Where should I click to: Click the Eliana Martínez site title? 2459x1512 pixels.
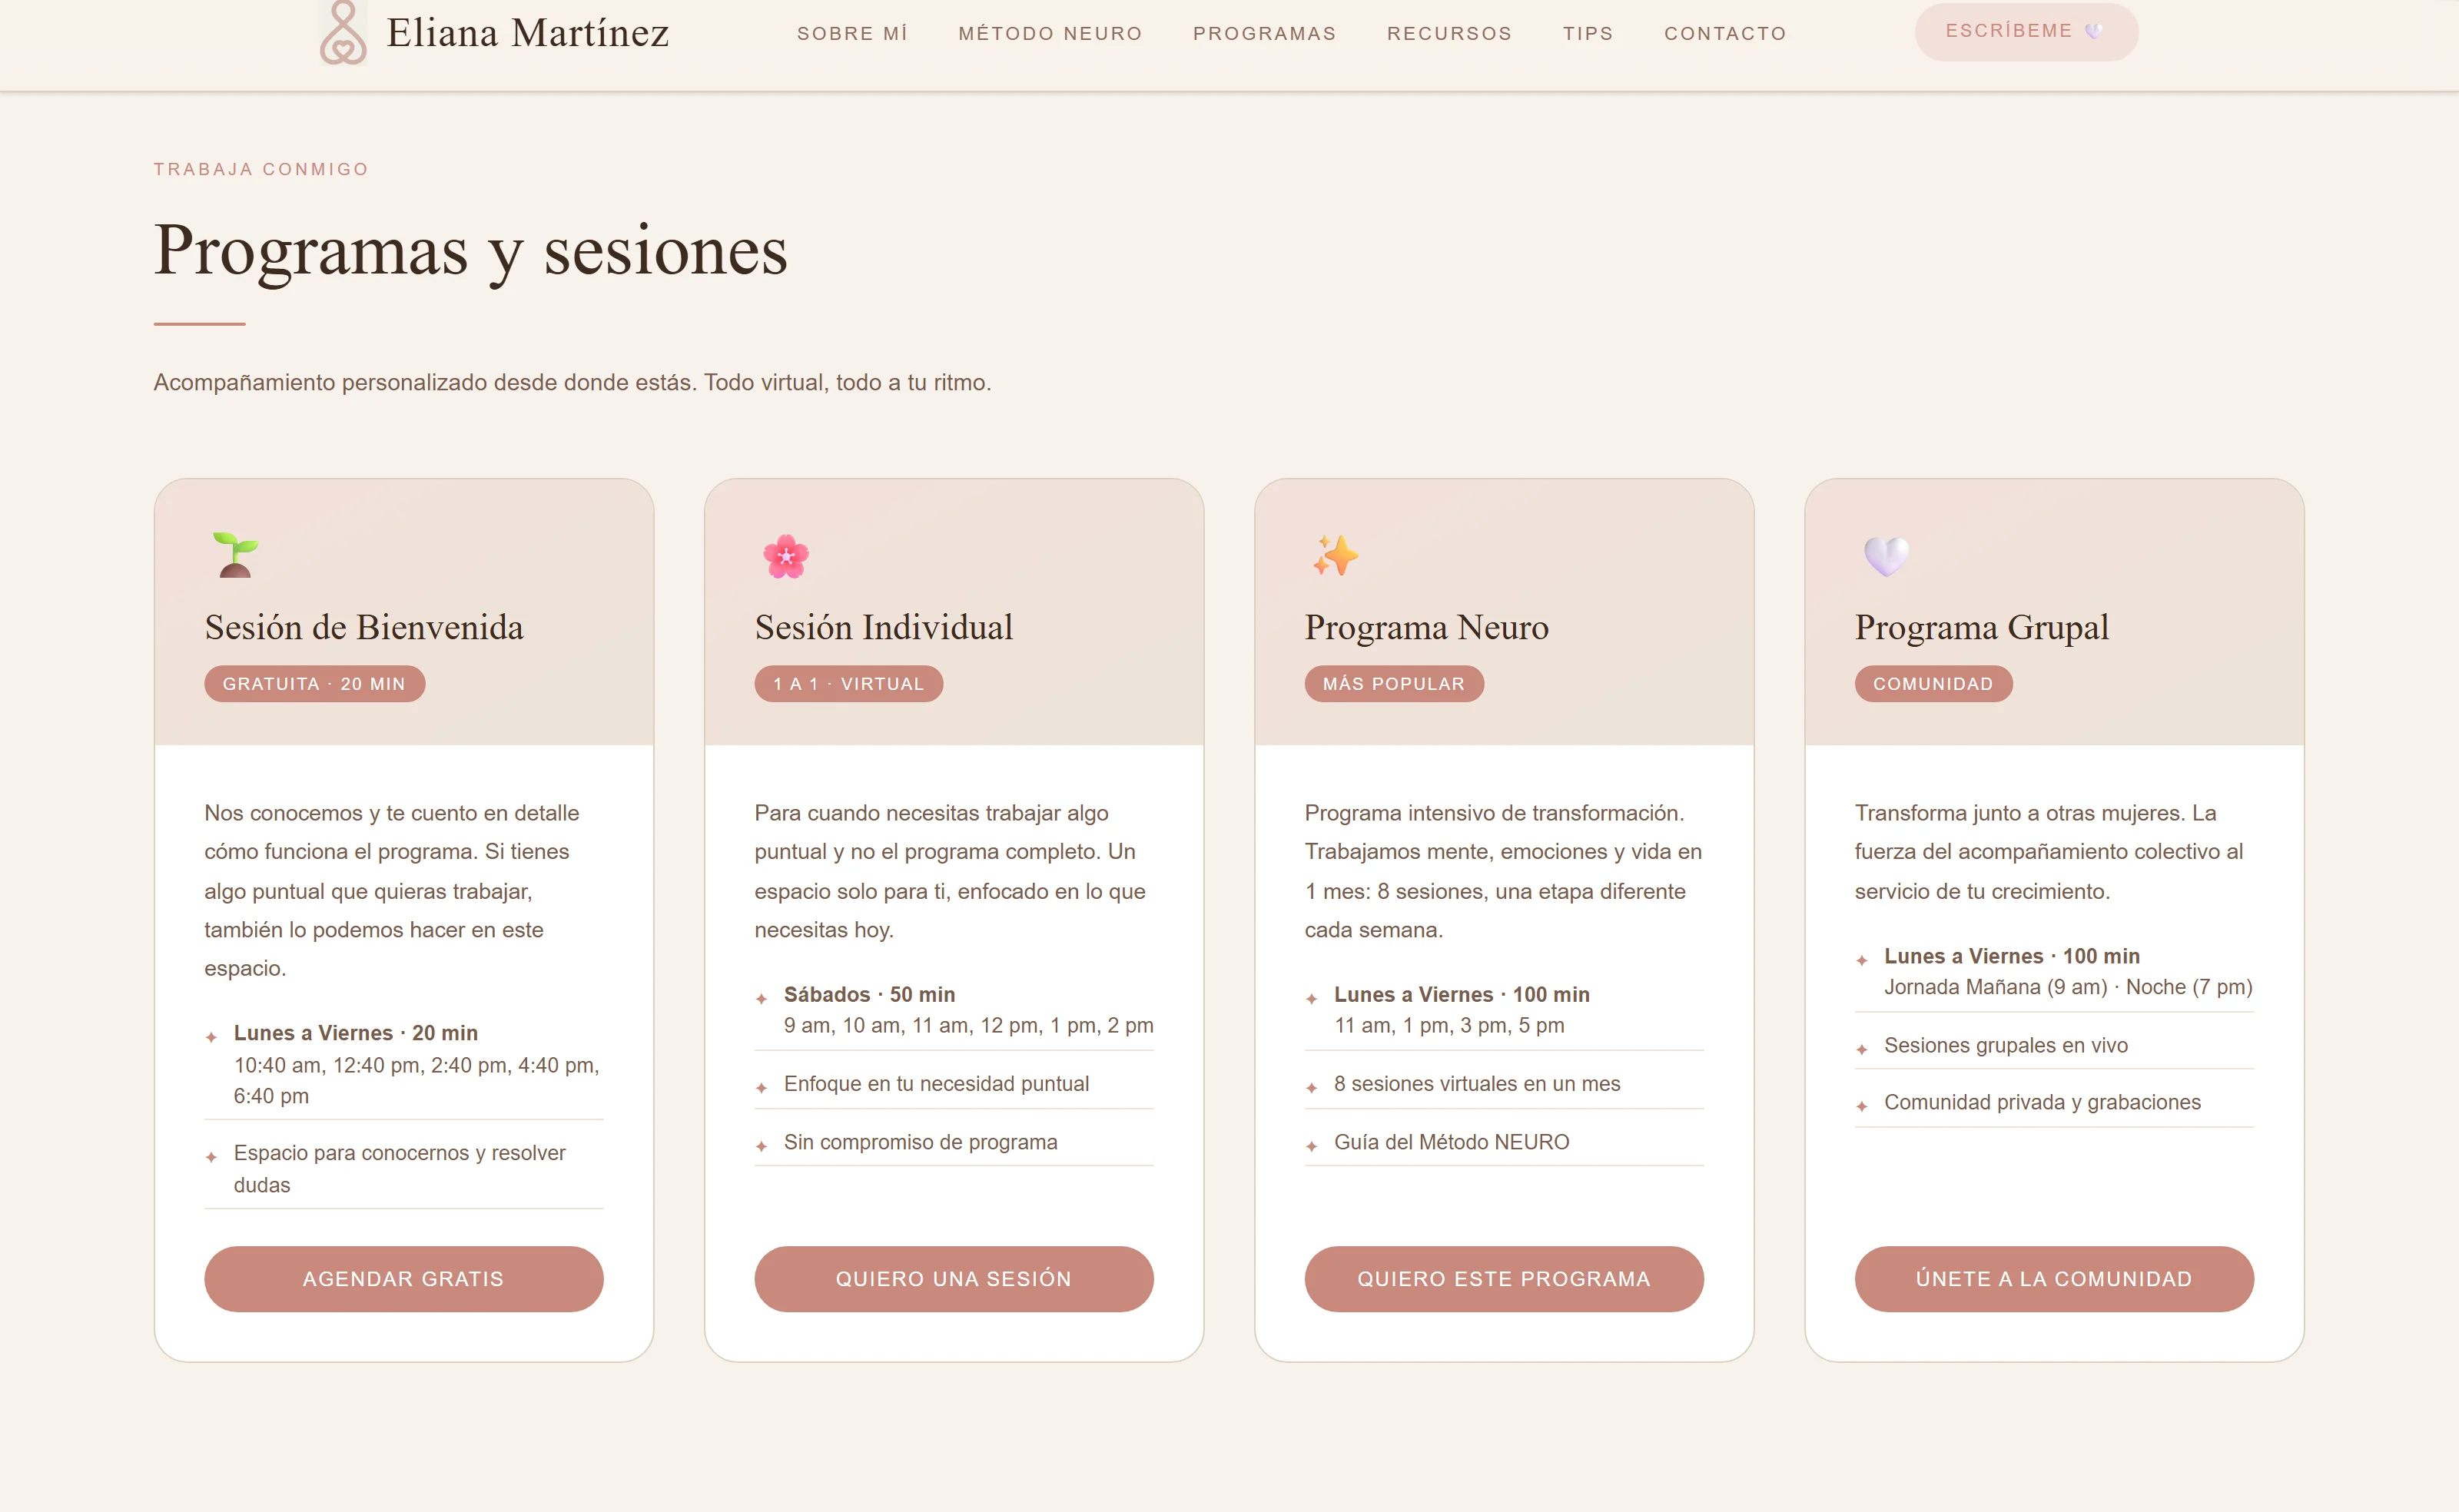pyautogui.click(x=528, y=33)
